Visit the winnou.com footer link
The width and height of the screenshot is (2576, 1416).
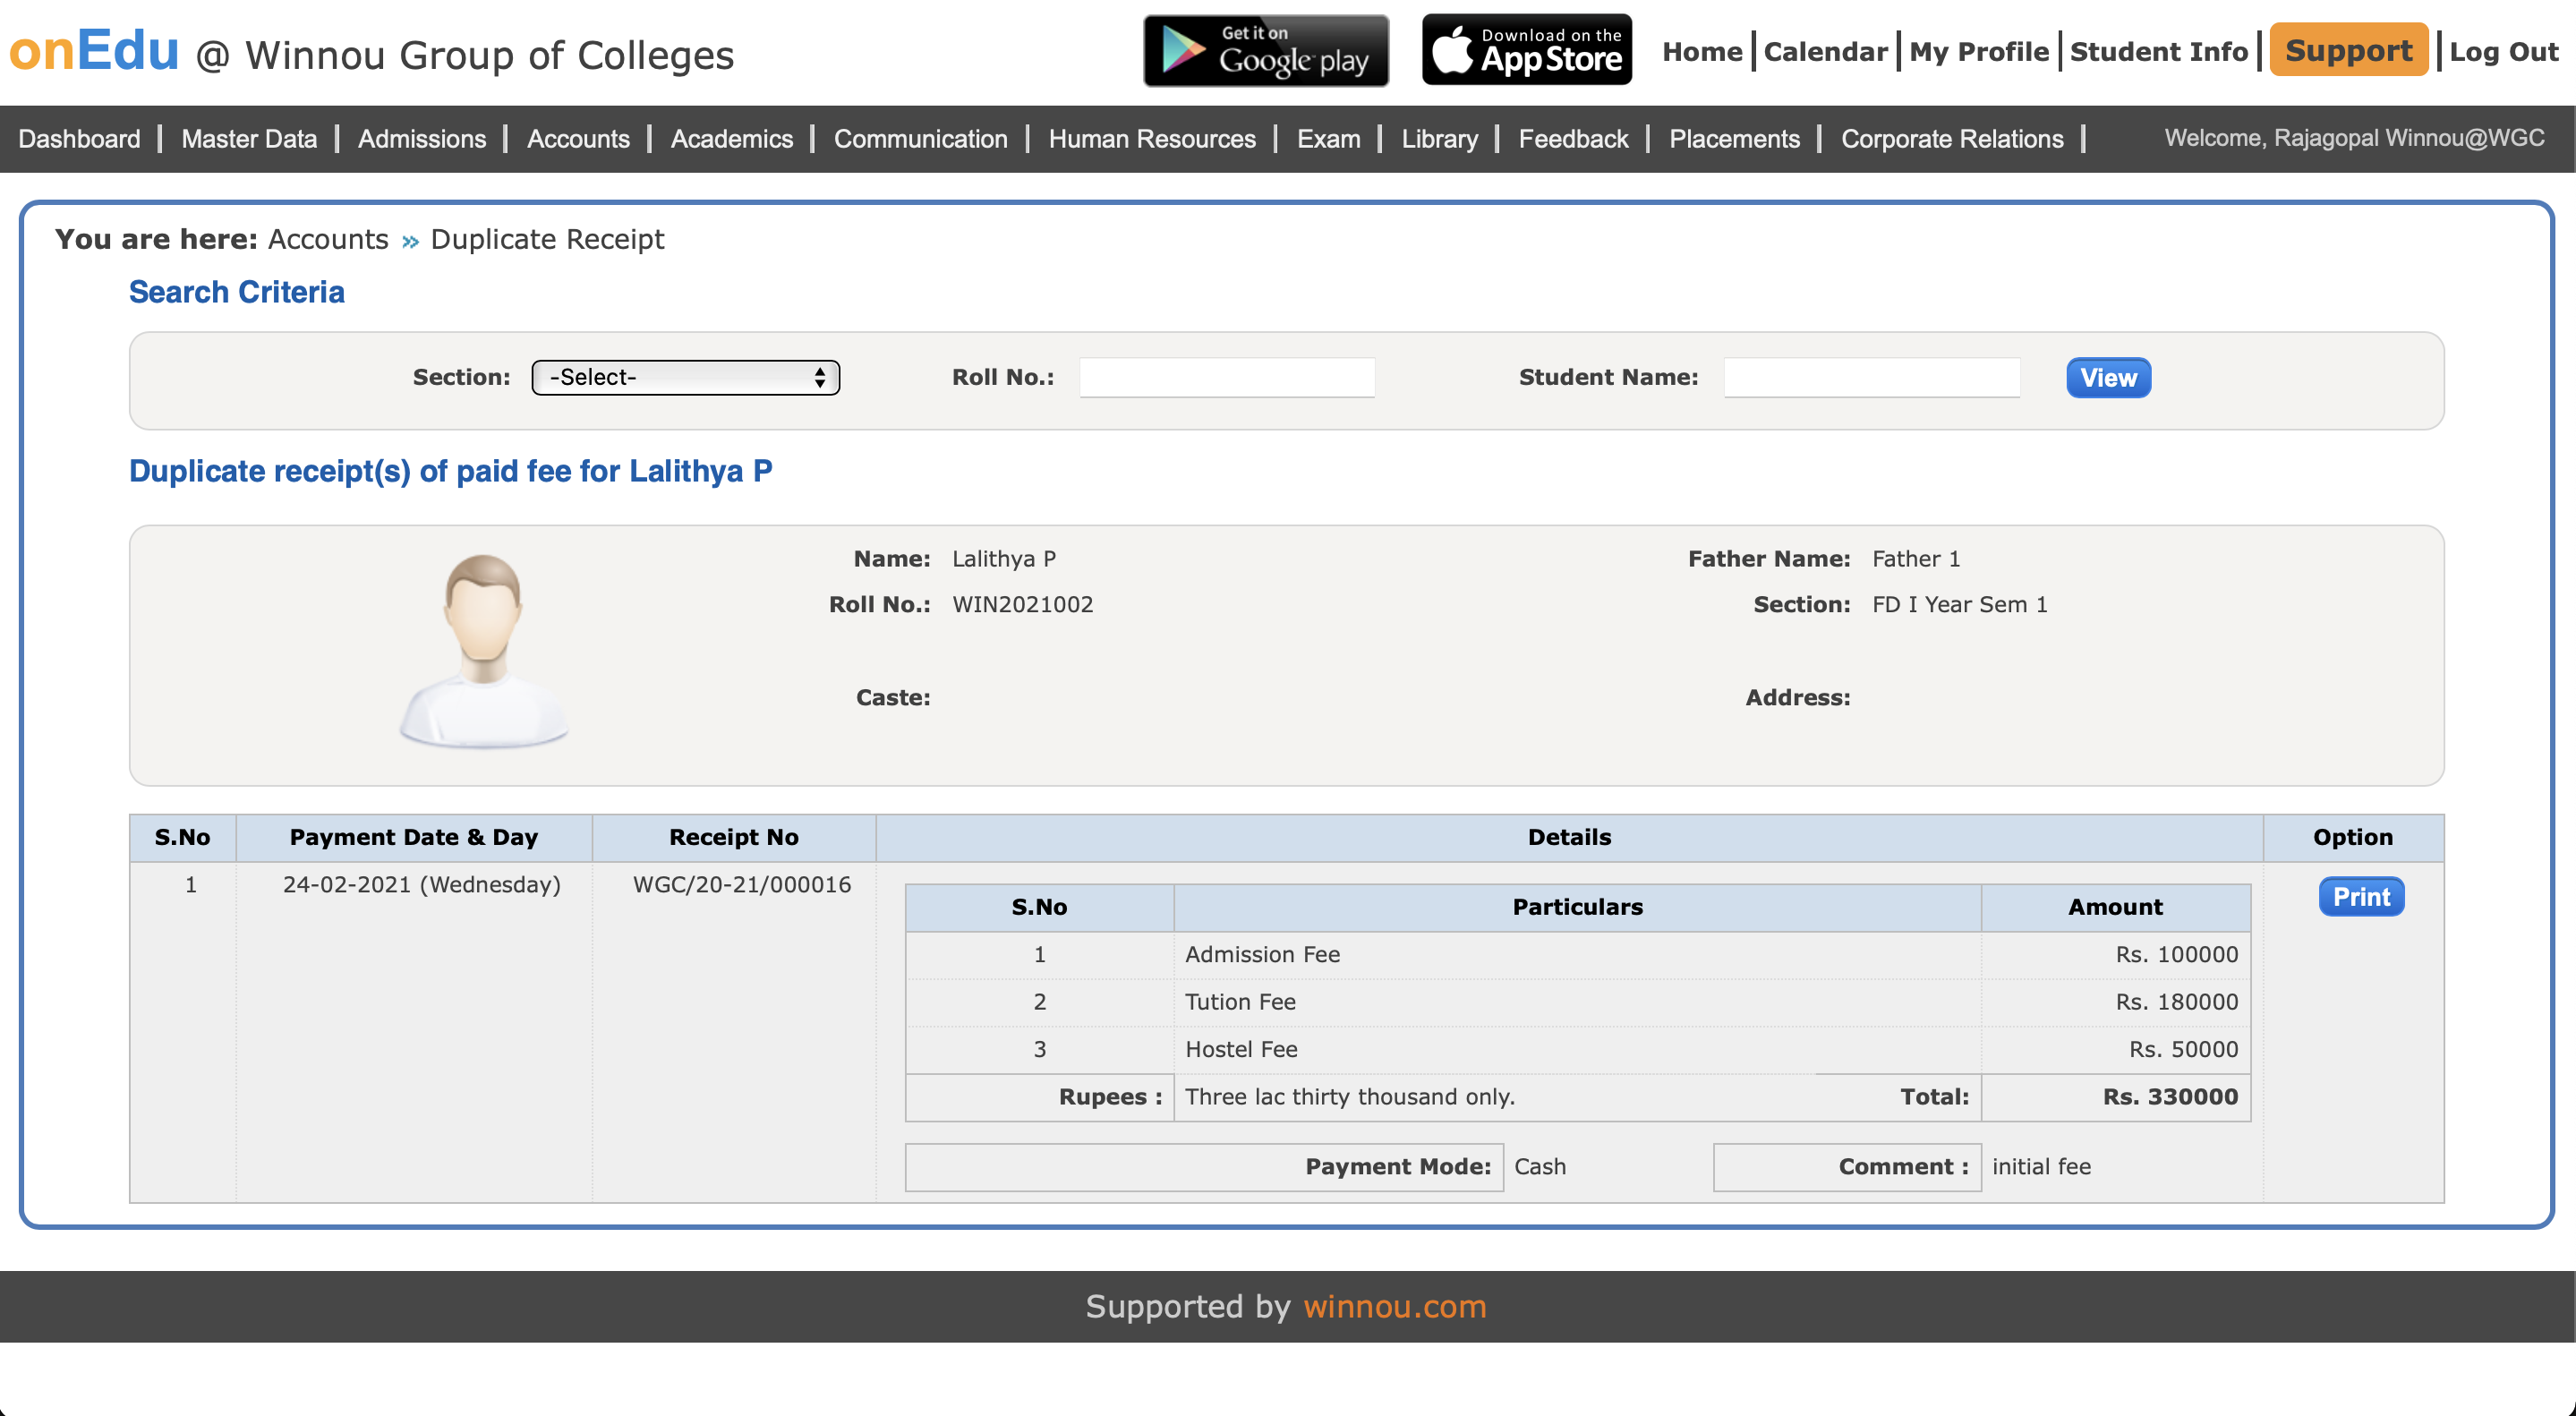1394,1306
